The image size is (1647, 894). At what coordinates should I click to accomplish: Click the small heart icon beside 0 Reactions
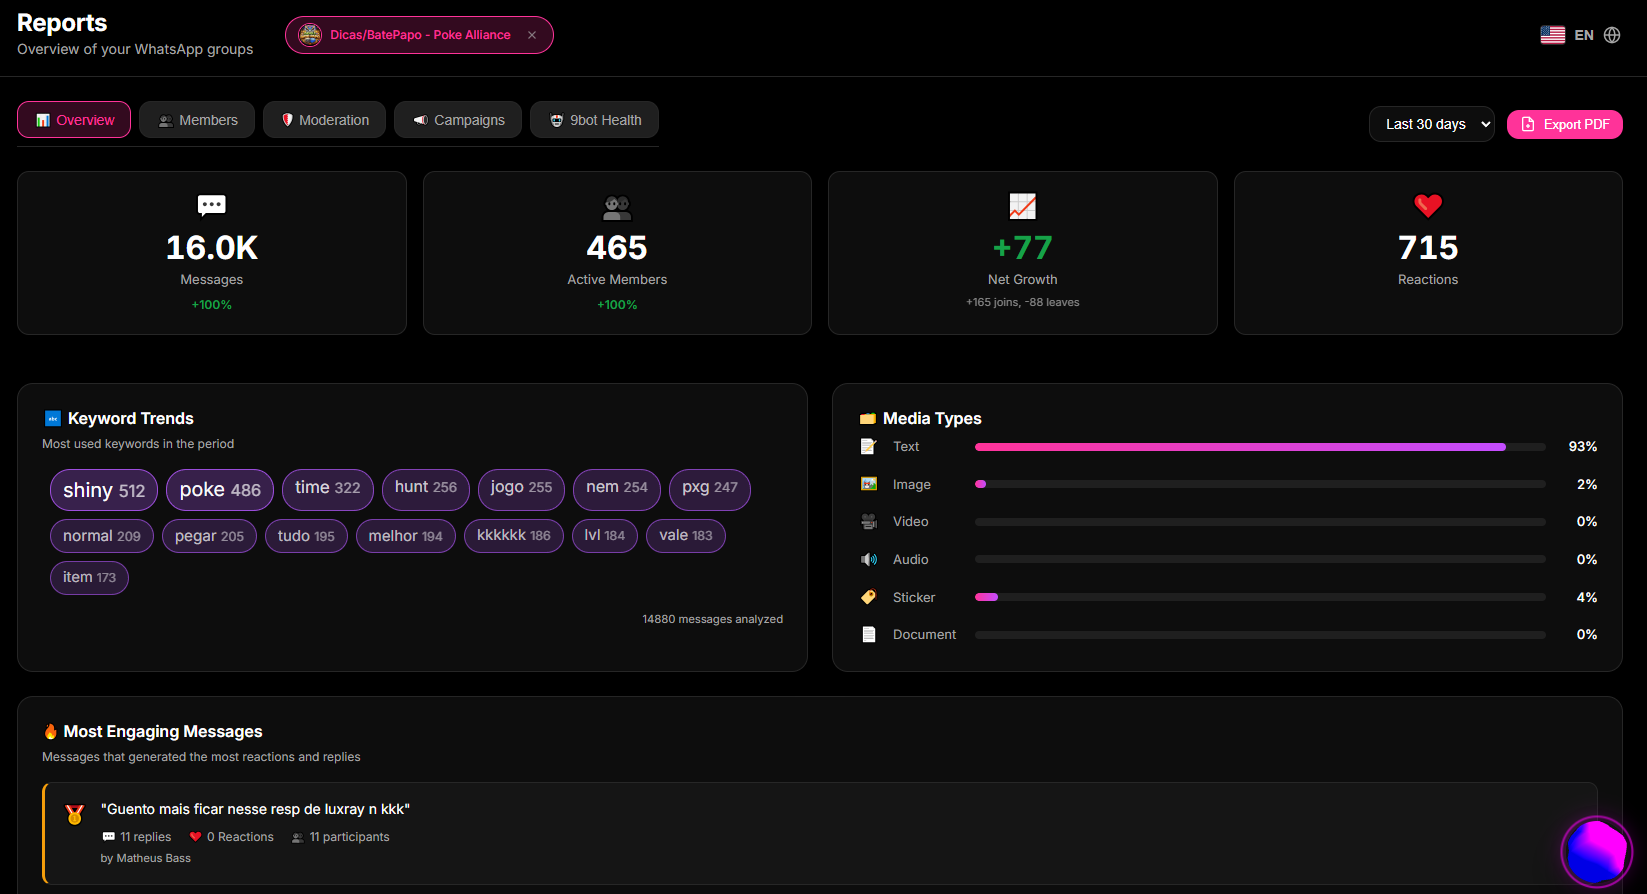coord(195,837)
